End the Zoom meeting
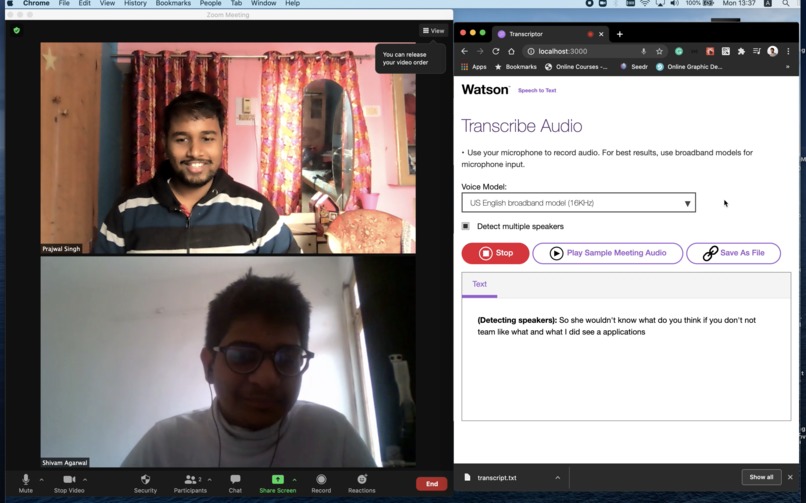 coord(431,483)
